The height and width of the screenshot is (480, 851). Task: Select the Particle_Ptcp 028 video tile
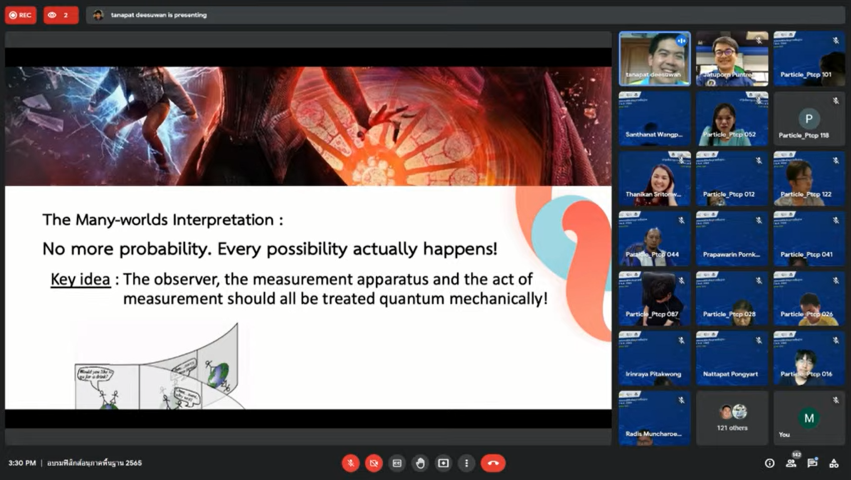pos(732,299)
